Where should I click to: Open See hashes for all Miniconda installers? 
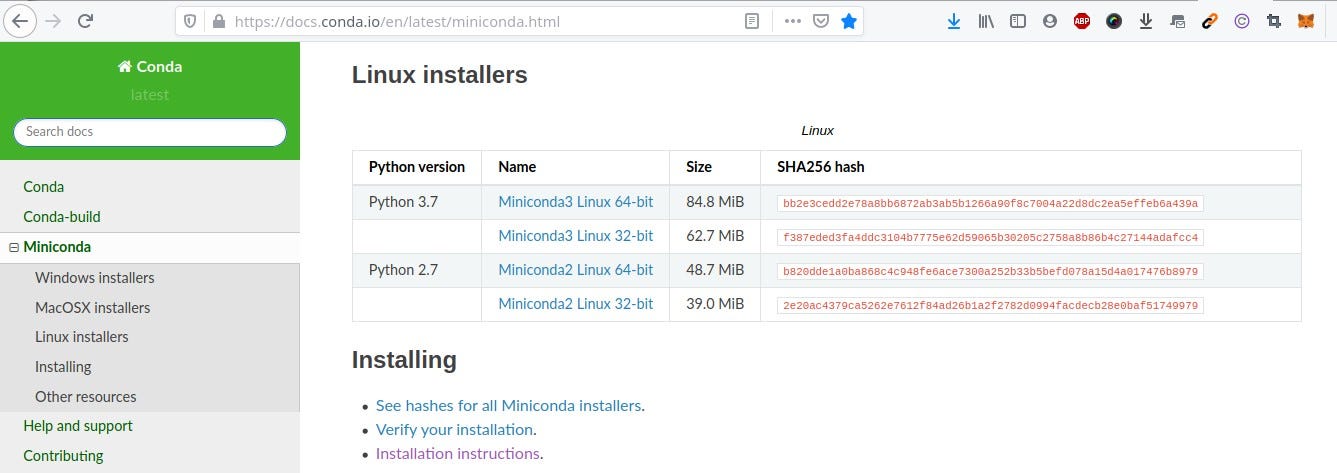pyautogui.click(x=508, y=406)
